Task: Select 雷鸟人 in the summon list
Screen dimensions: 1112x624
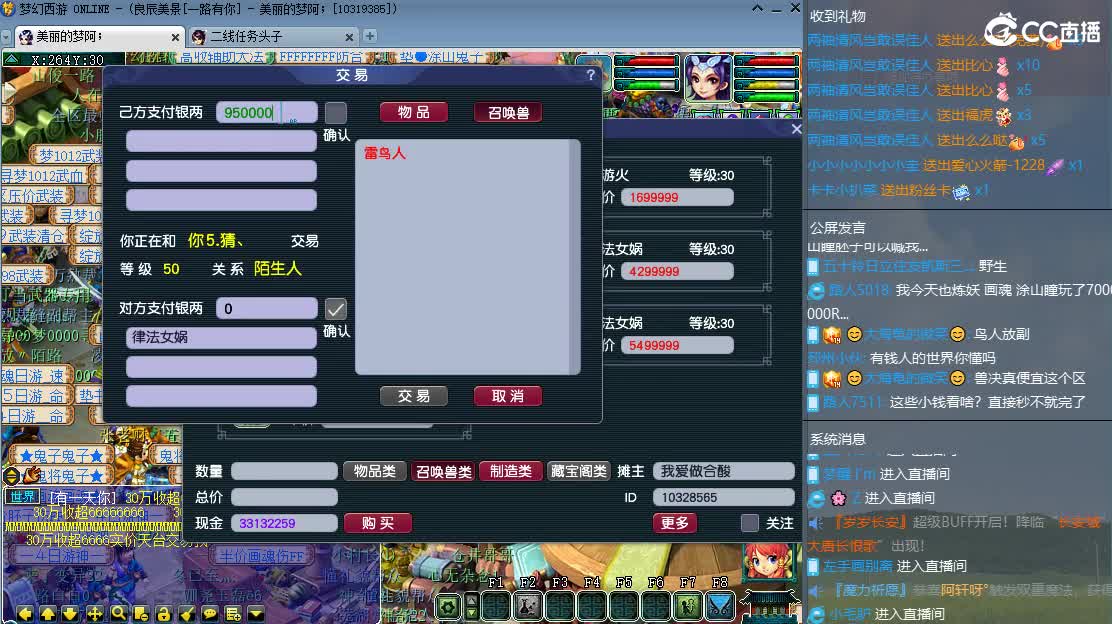Action: (384, 153)
